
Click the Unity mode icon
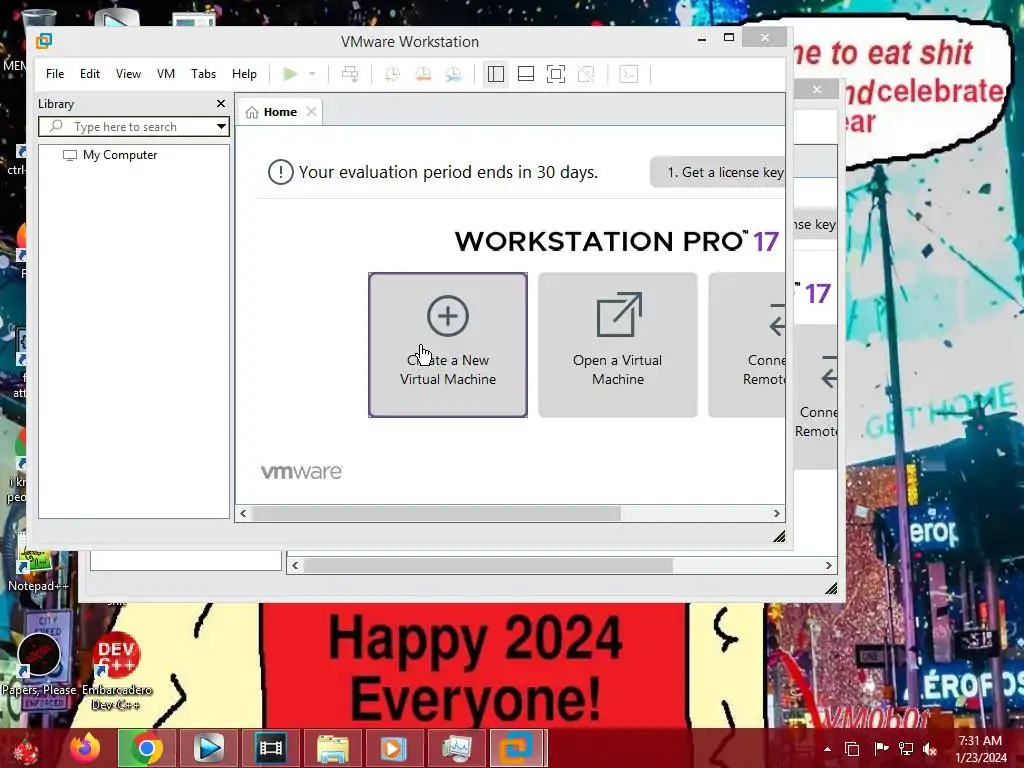[586, 74]
